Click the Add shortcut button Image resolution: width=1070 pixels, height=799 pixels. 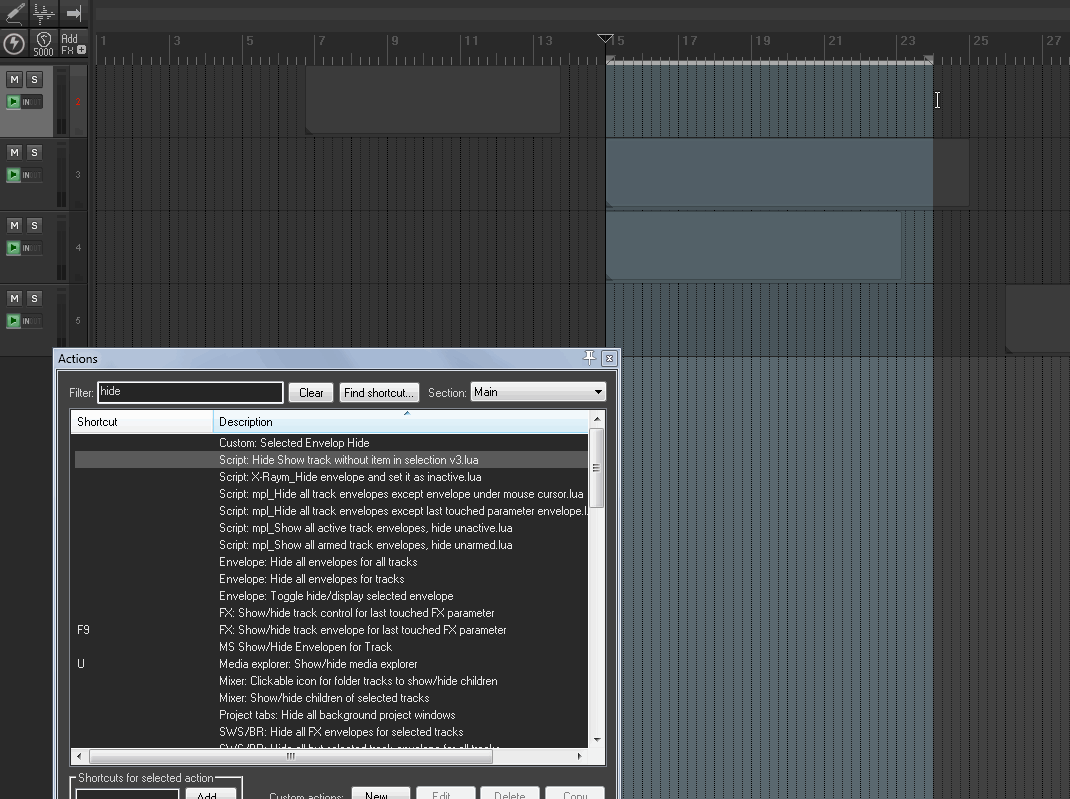click(x=211, y=794)
